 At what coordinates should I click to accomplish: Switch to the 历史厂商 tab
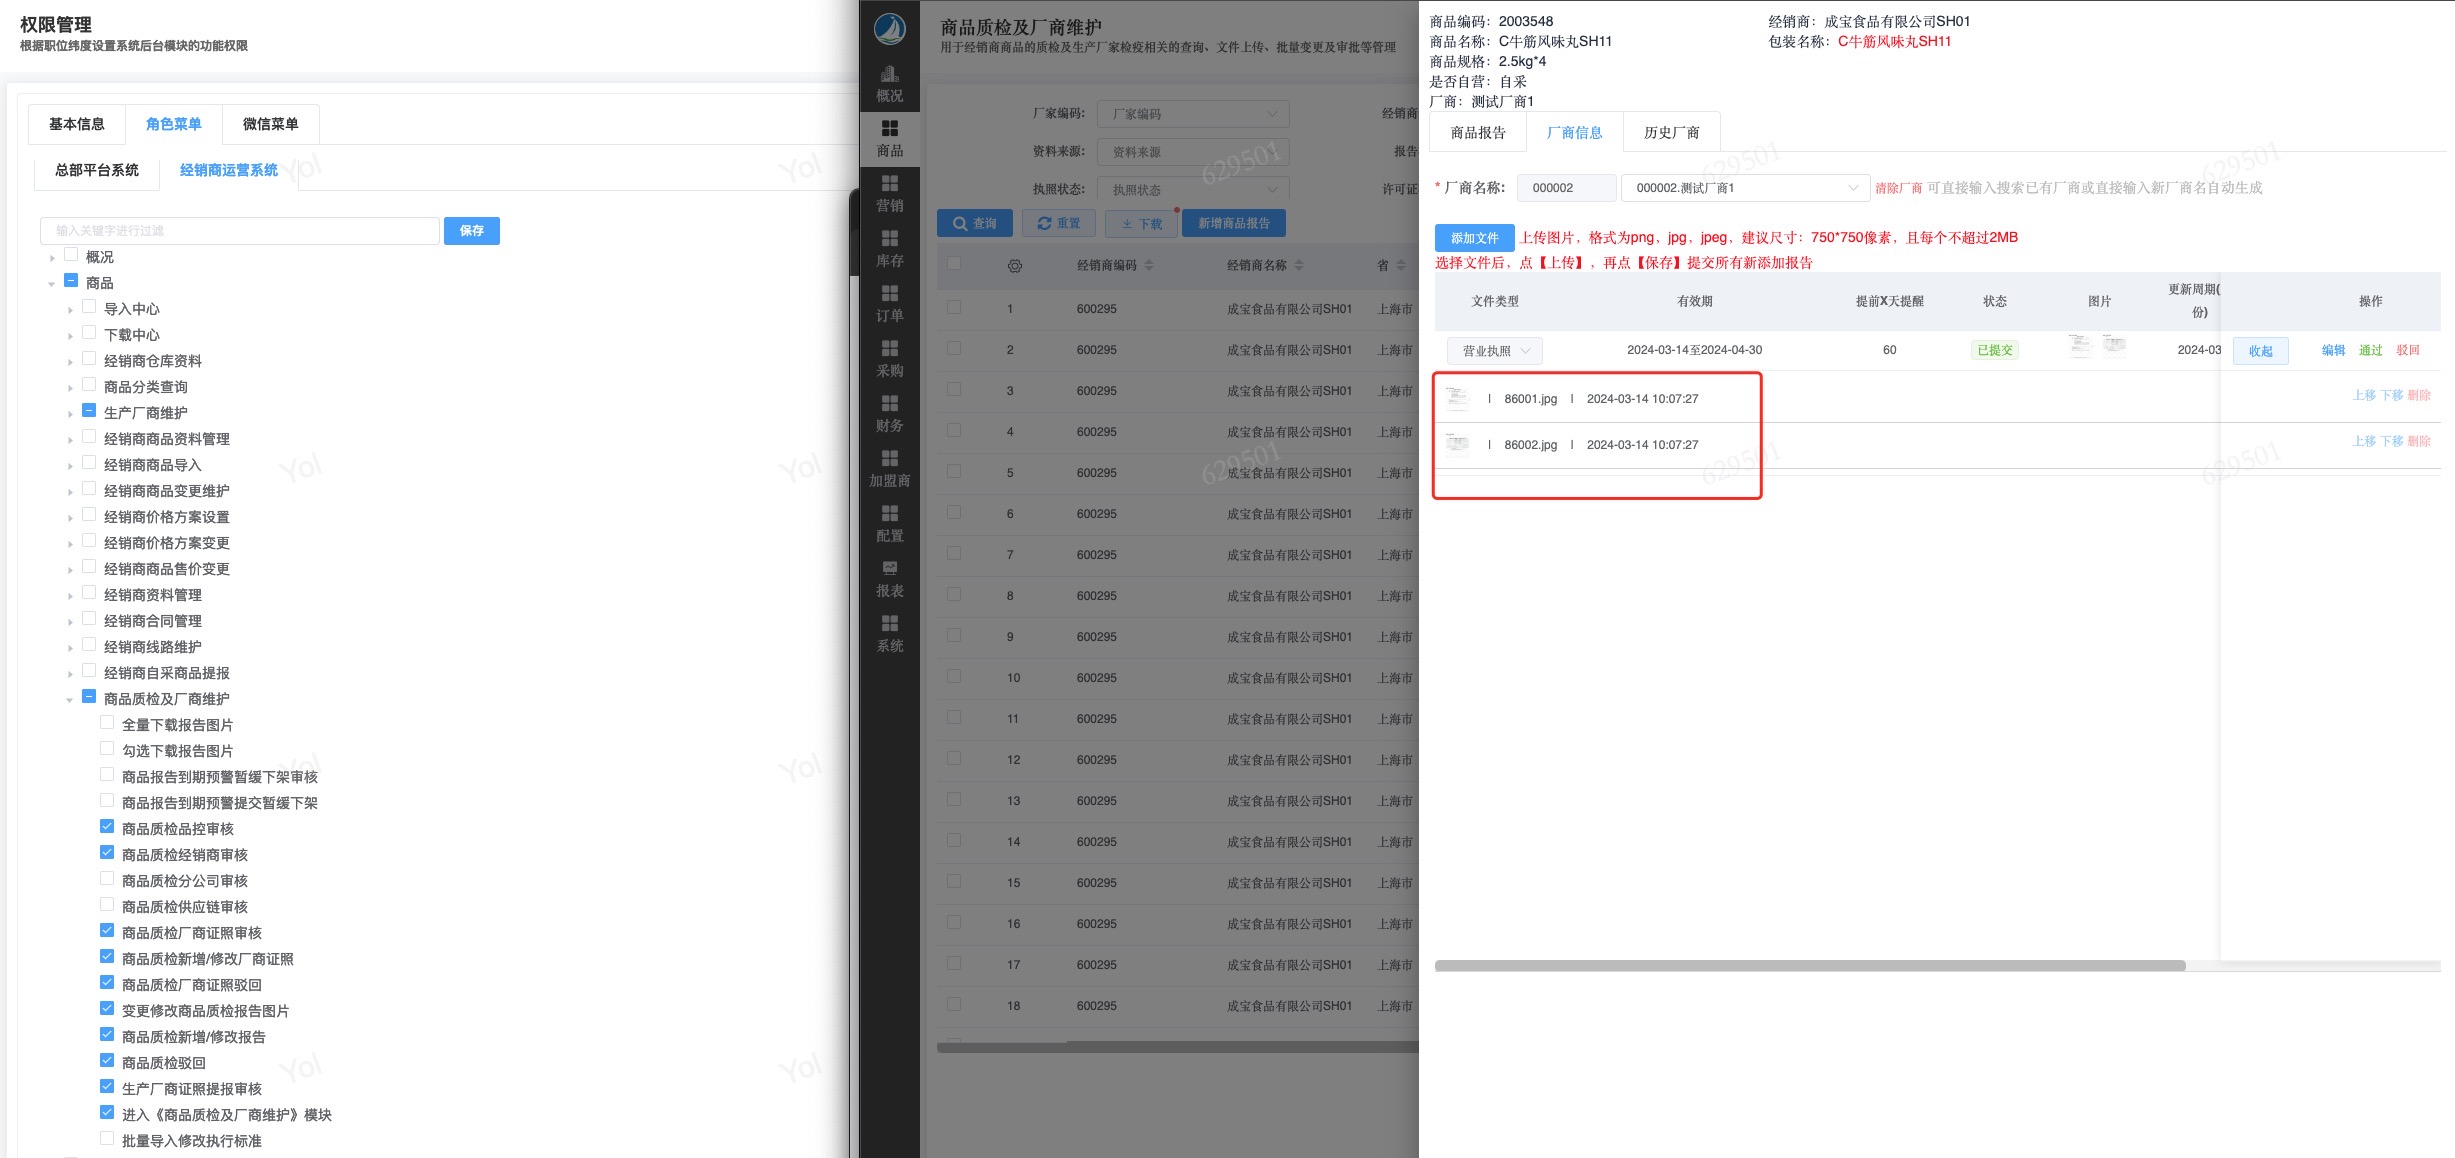pyautogui.click(x=1670, y=132)
